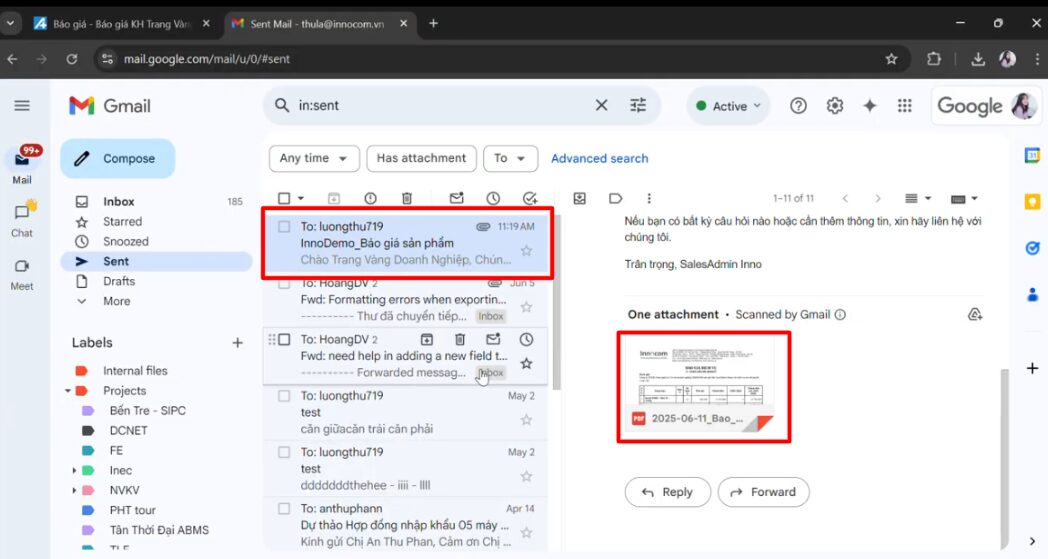Select InnoDemo_Báo giá sản phẩm email checkbox
Viewport: 1048px width, 559px height.
284,227
